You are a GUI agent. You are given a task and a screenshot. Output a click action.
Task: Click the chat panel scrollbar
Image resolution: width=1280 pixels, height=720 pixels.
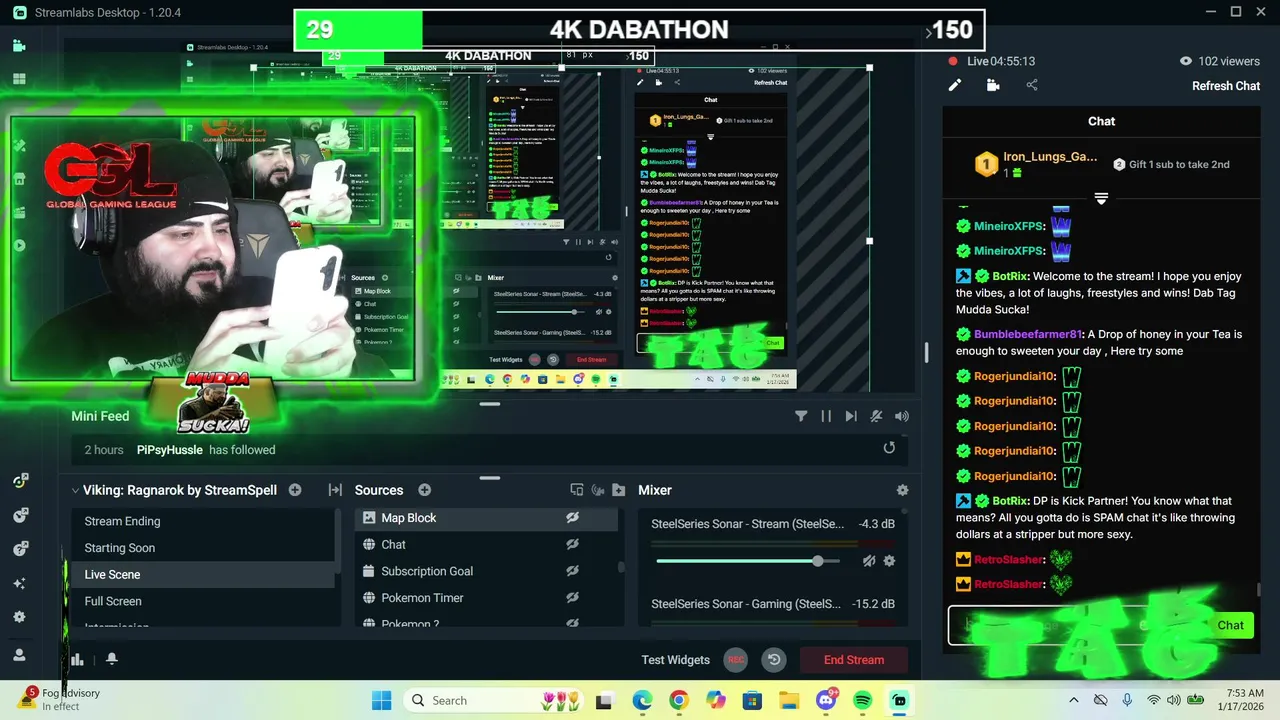coord(1259,590)
